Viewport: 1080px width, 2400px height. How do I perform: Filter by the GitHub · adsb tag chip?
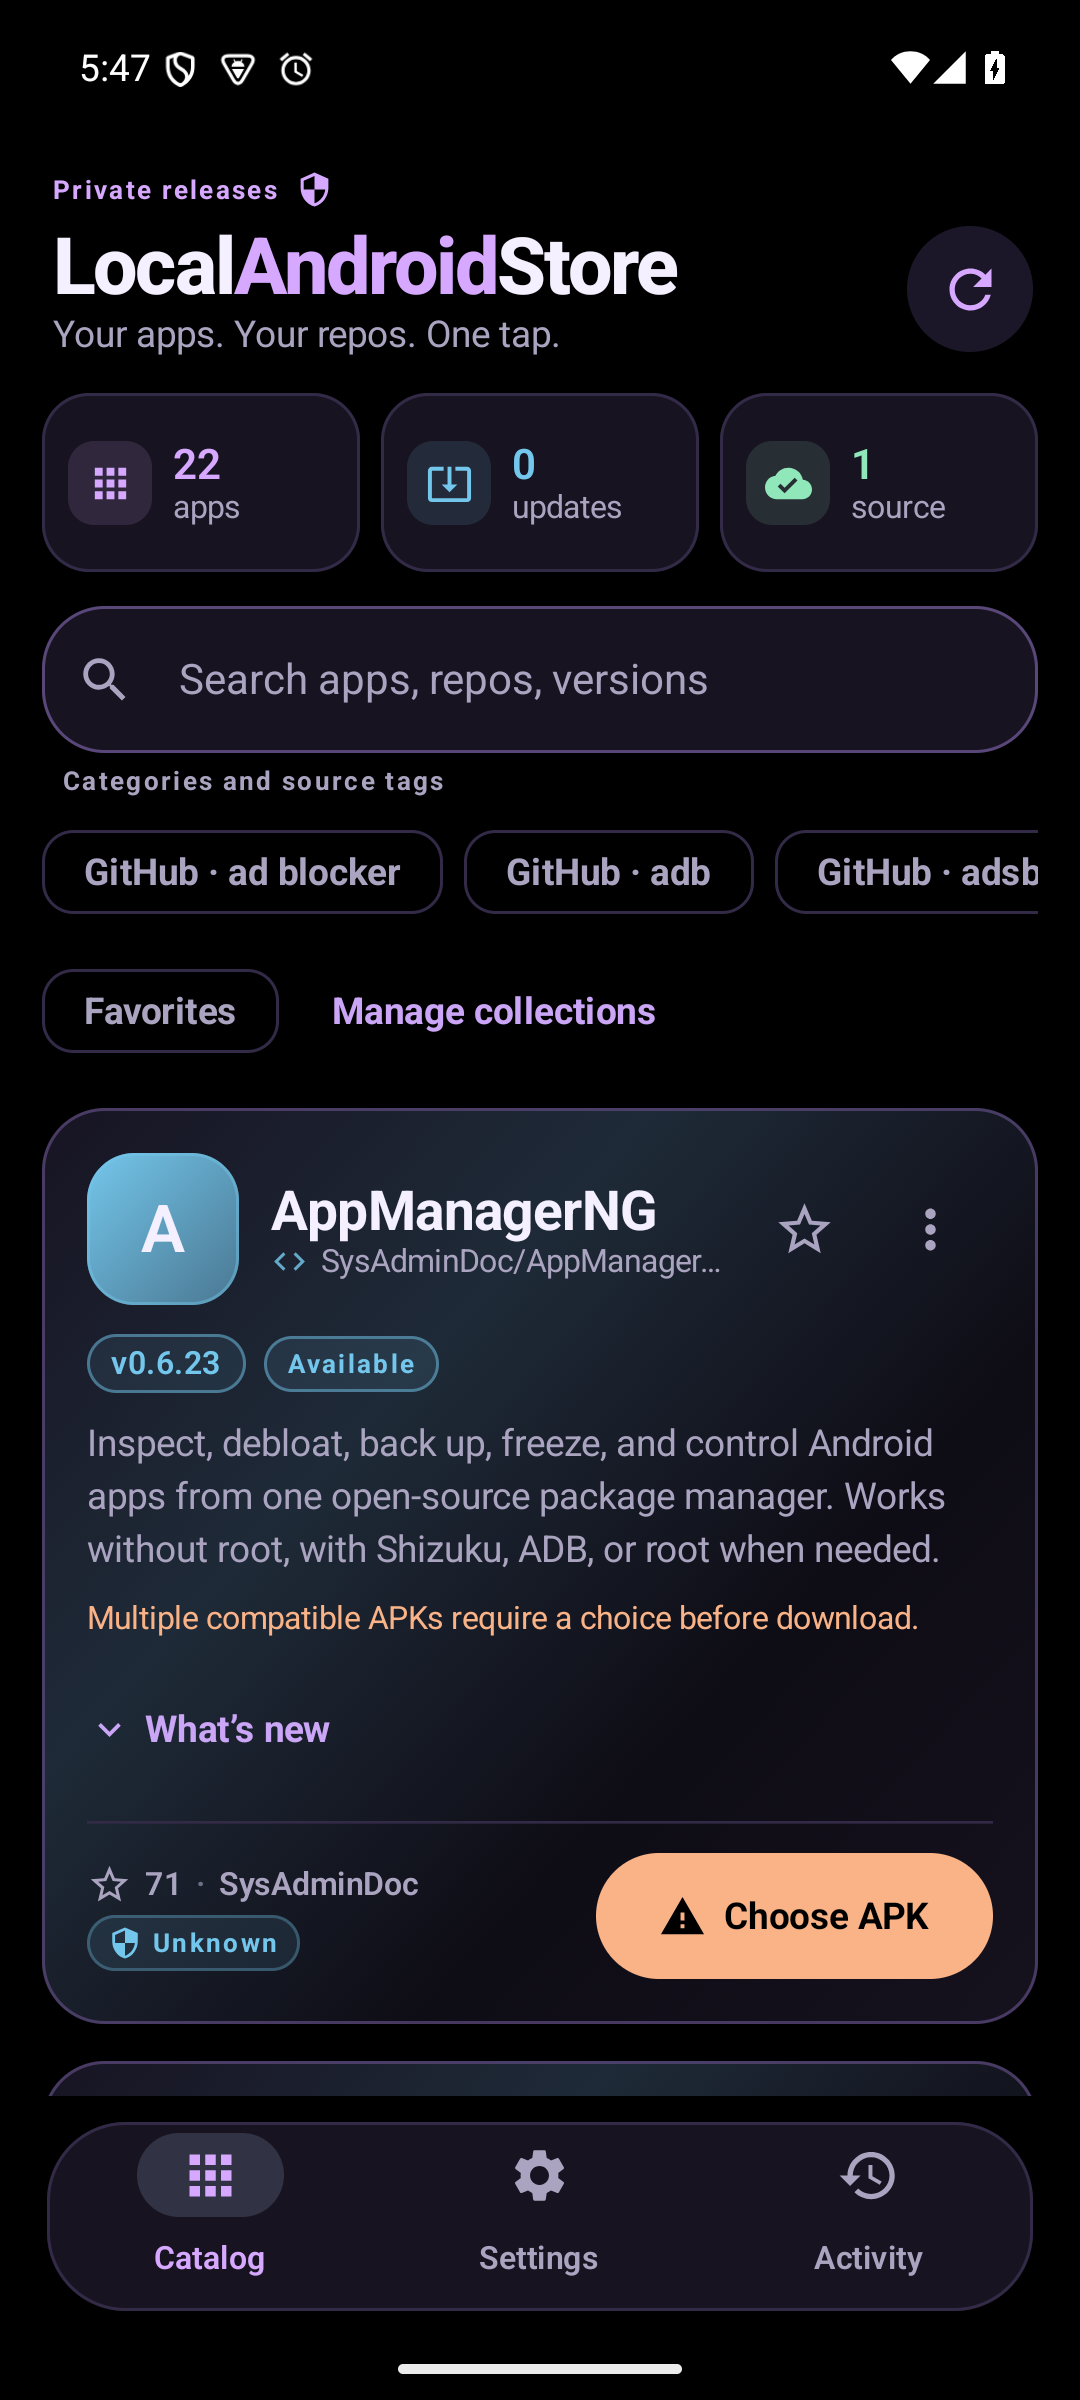click(907, 872)
